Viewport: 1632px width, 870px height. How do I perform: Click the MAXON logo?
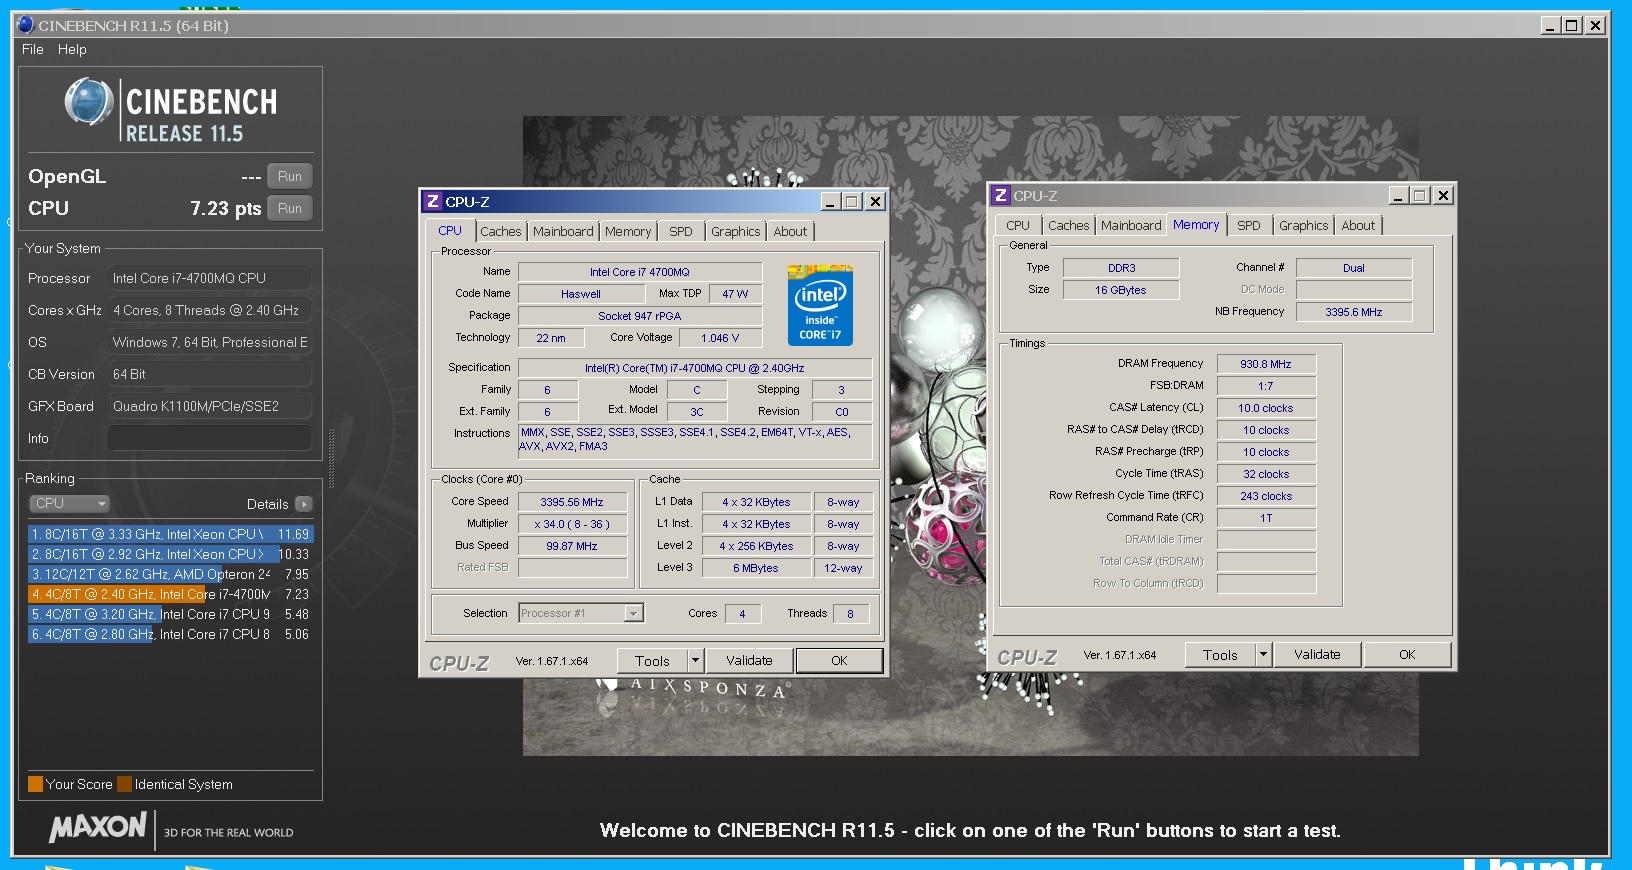point(98,827)
